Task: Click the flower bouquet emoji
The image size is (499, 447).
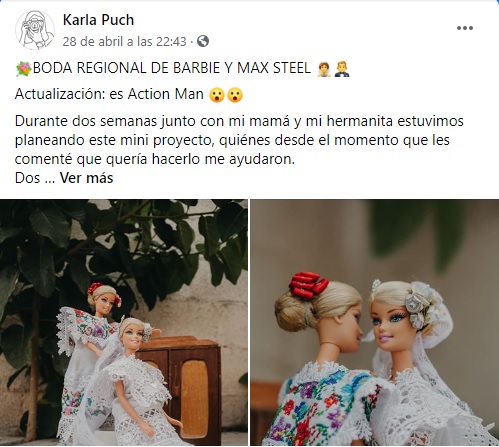Action: coord(23,69)
